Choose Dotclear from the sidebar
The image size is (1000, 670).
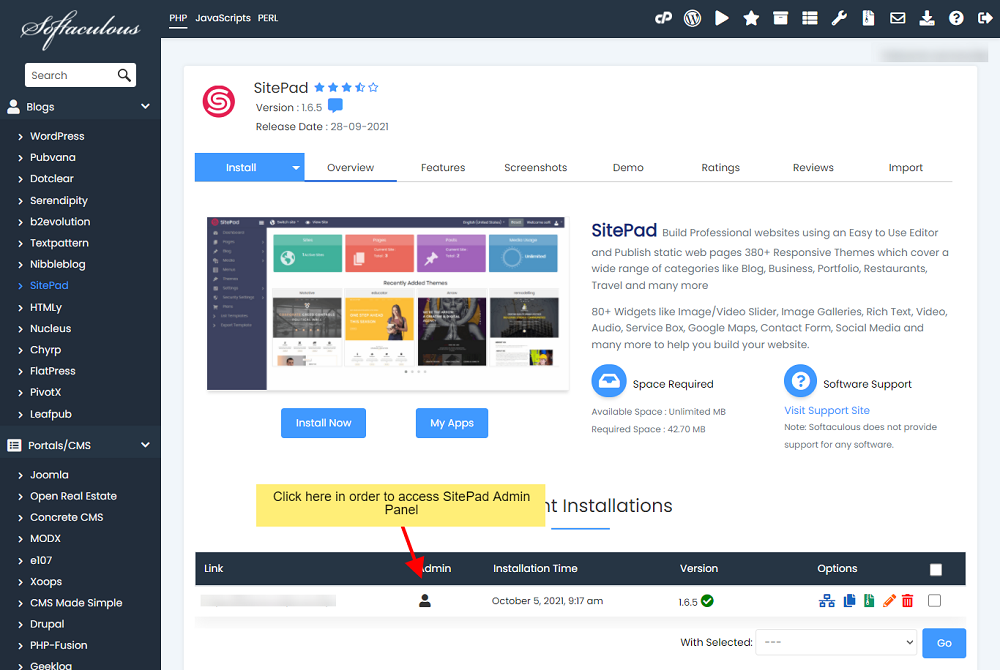pos(52,178)
